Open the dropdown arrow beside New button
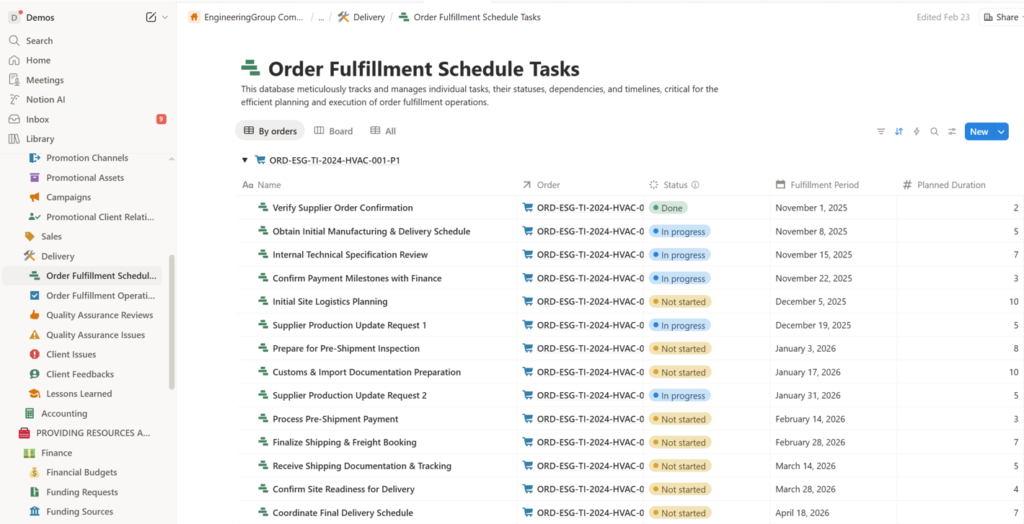 pyautogui.click(x=1001, y=131)
